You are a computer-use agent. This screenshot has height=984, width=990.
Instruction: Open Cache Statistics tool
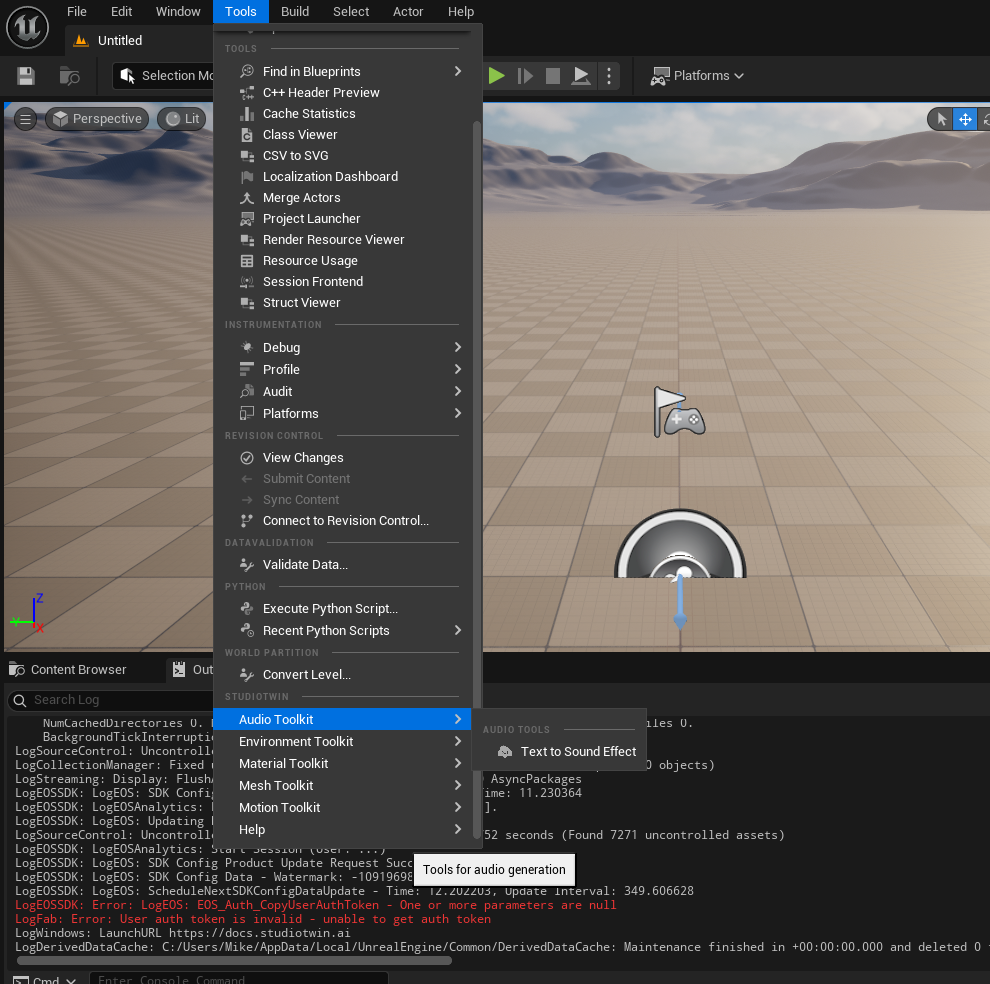[343, 114]
